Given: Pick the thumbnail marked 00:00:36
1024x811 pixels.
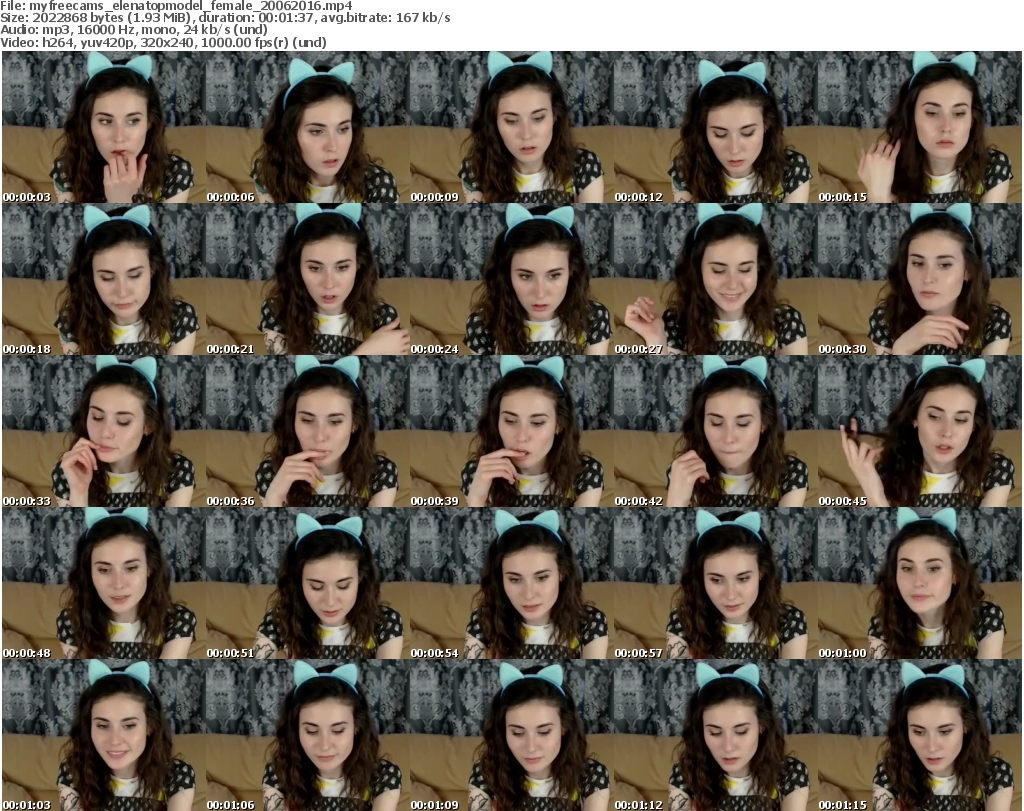Looking at the screenshot, I should coord(308,432).
